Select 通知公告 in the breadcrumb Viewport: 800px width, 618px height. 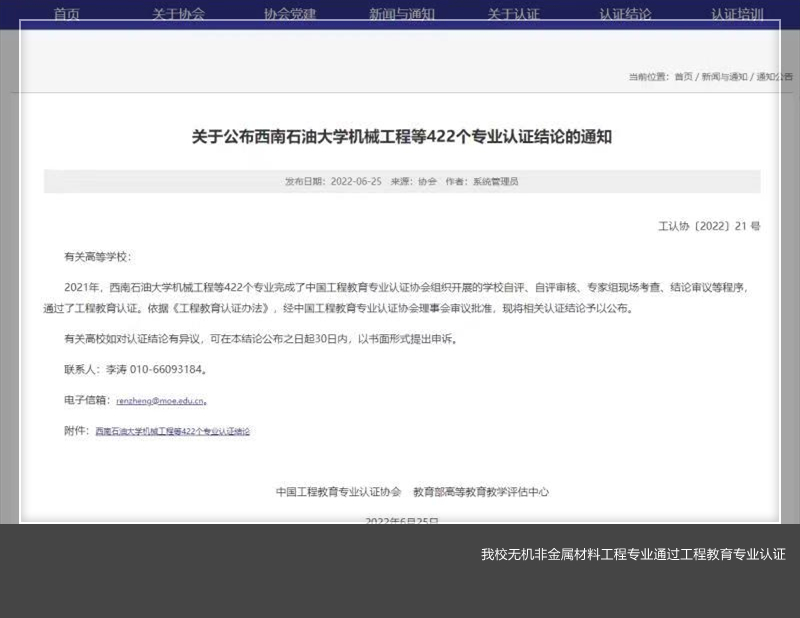pyautogui.click(x=774, y=77)
